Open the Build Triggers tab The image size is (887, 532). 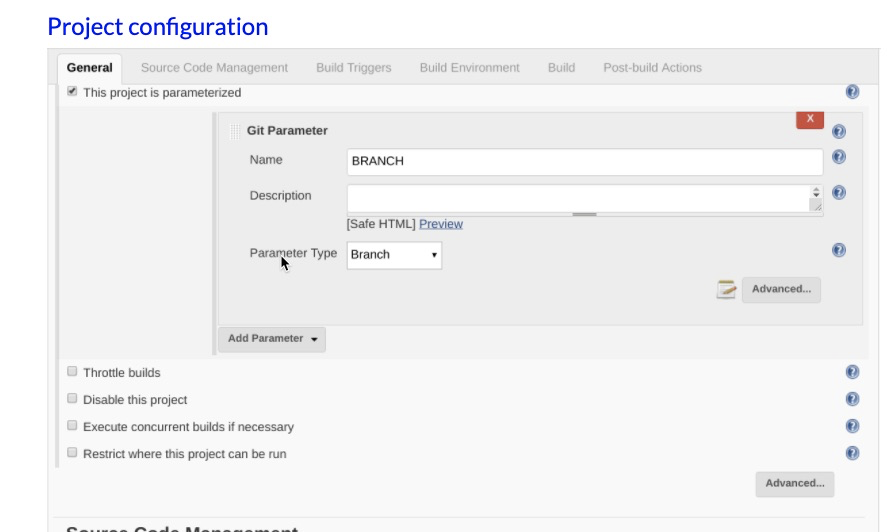(x=354, y=68)
